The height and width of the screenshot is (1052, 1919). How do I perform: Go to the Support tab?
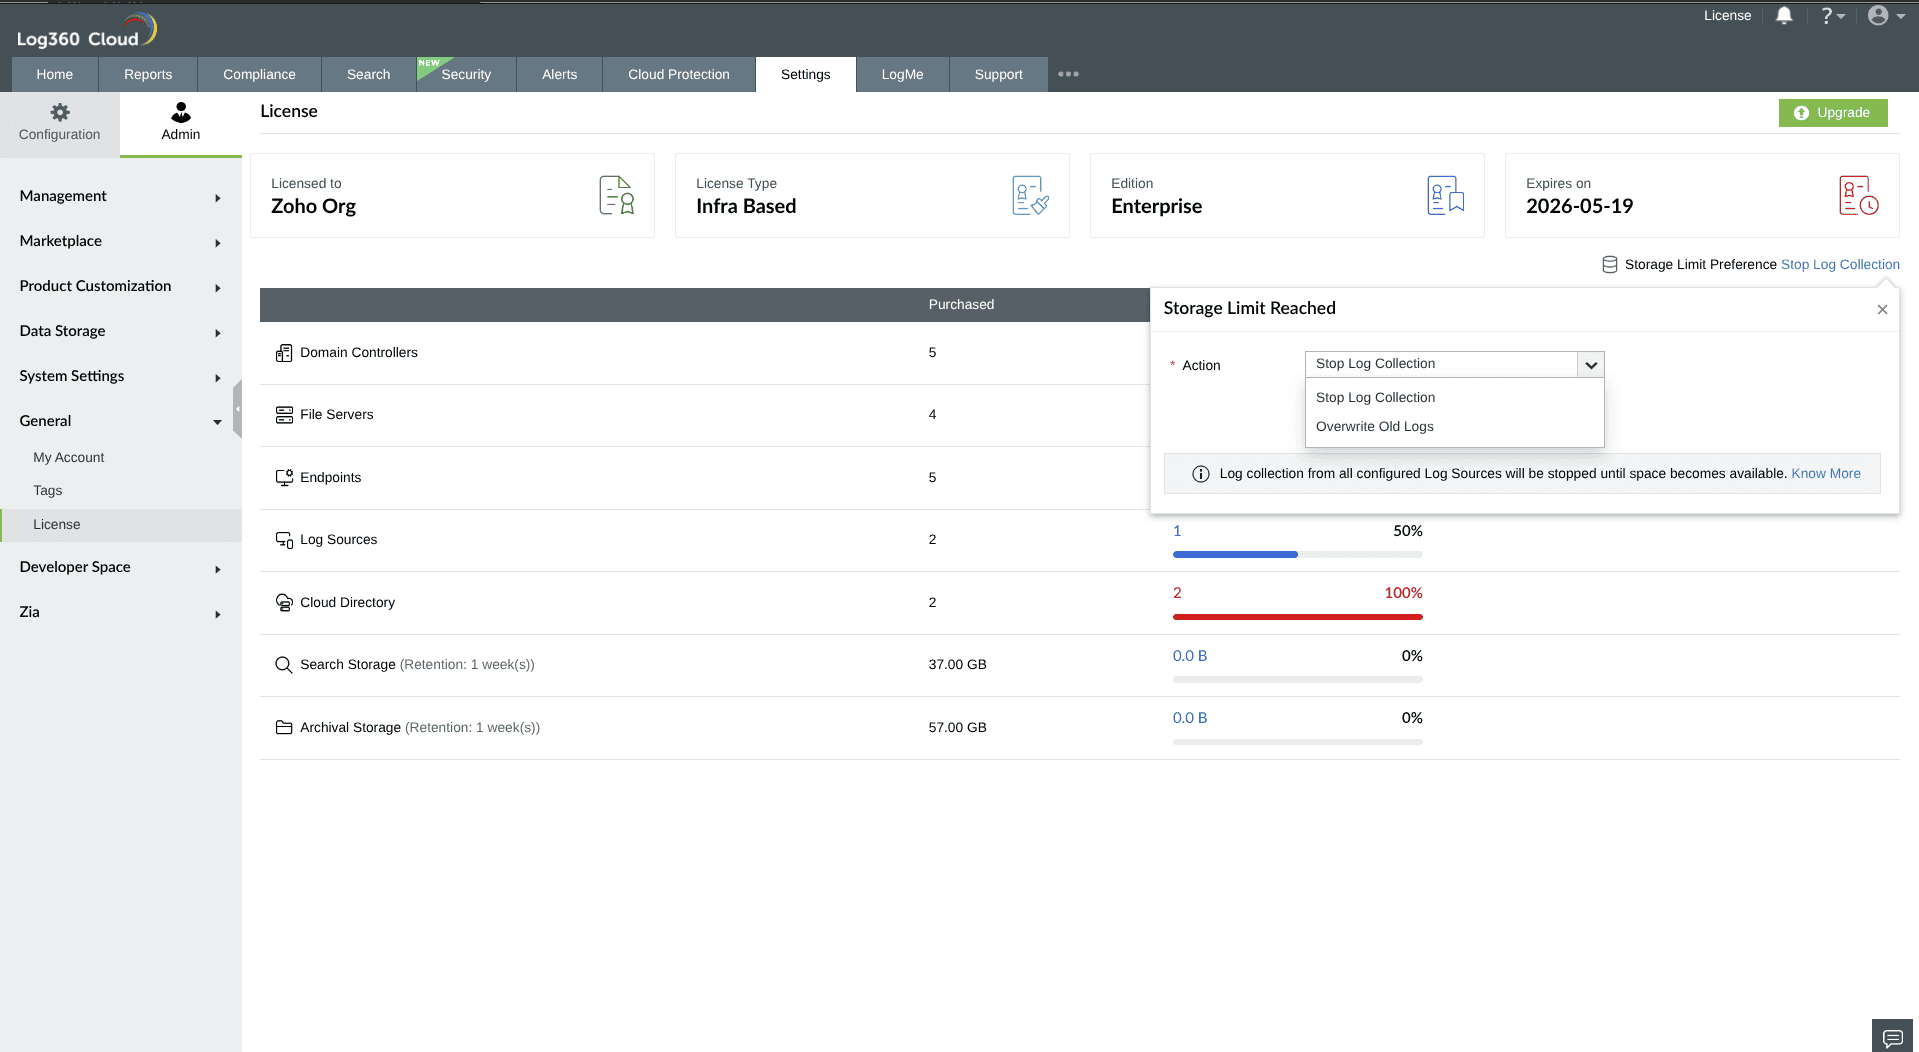click(998, 74)
